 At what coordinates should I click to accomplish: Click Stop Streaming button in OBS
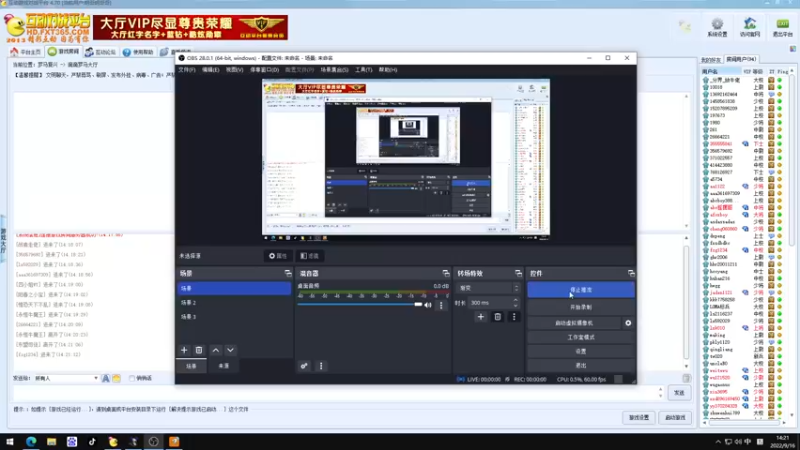[581, 290]
